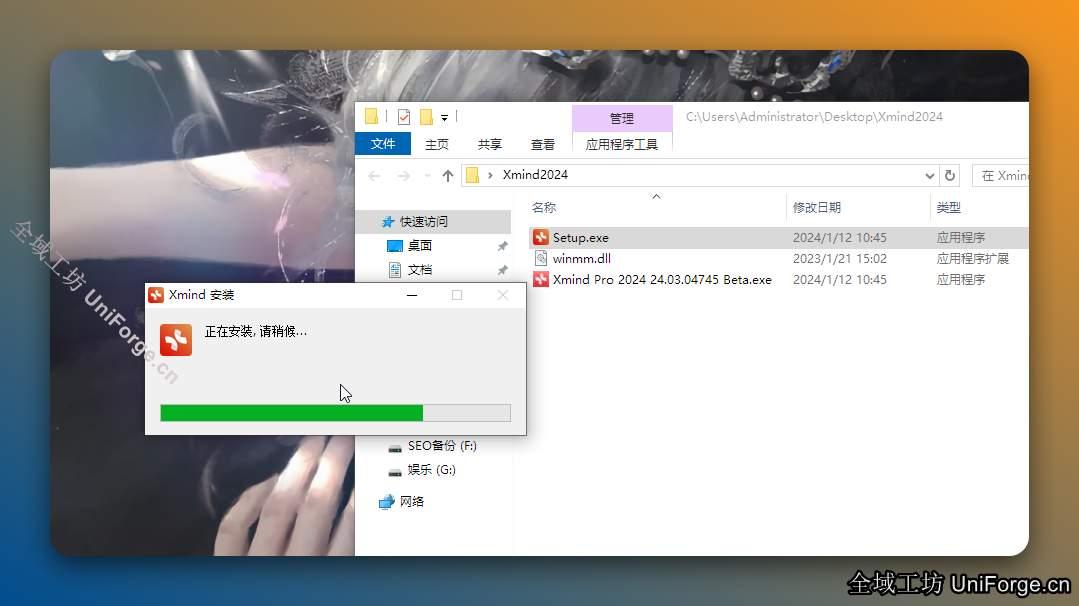Click the new folder quick-access icon
The image size is (1079, 606).
coord(427,117)
